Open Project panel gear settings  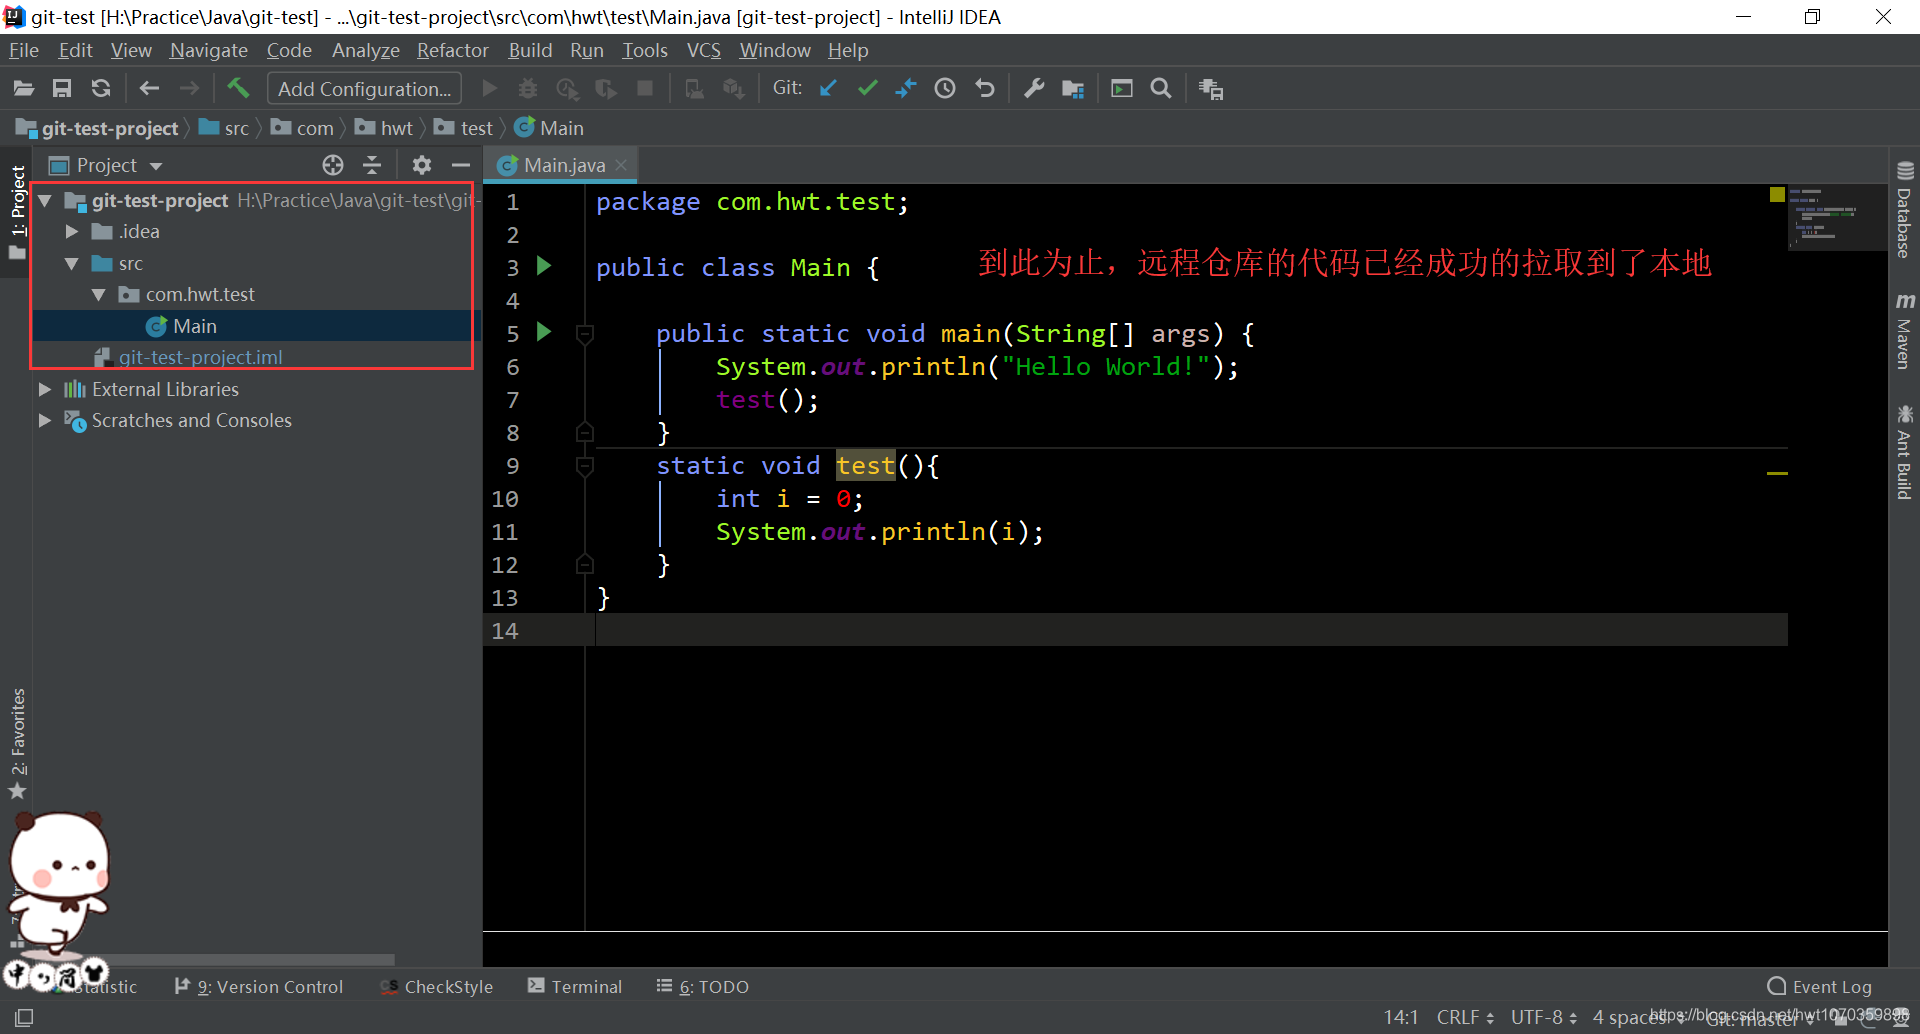coord(422,165)
